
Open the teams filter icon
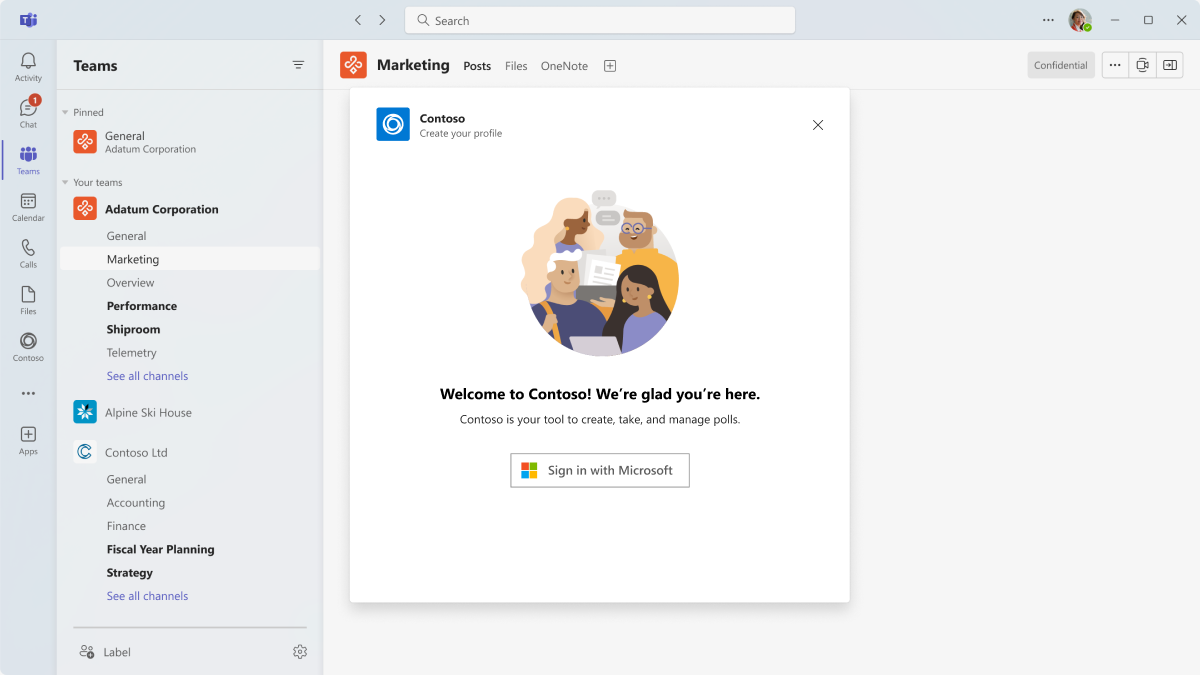tap(298, 65)
